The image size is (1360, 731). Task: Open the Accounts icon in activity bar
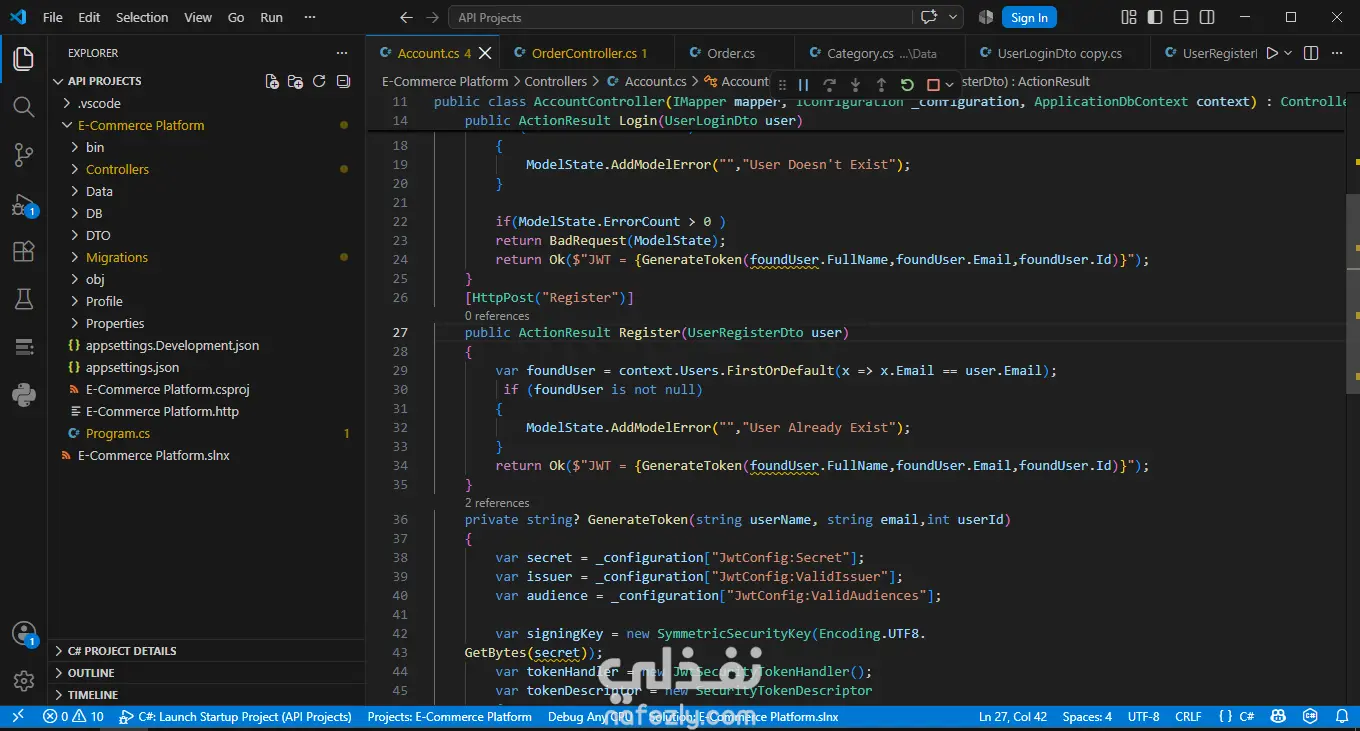point(23,634)
